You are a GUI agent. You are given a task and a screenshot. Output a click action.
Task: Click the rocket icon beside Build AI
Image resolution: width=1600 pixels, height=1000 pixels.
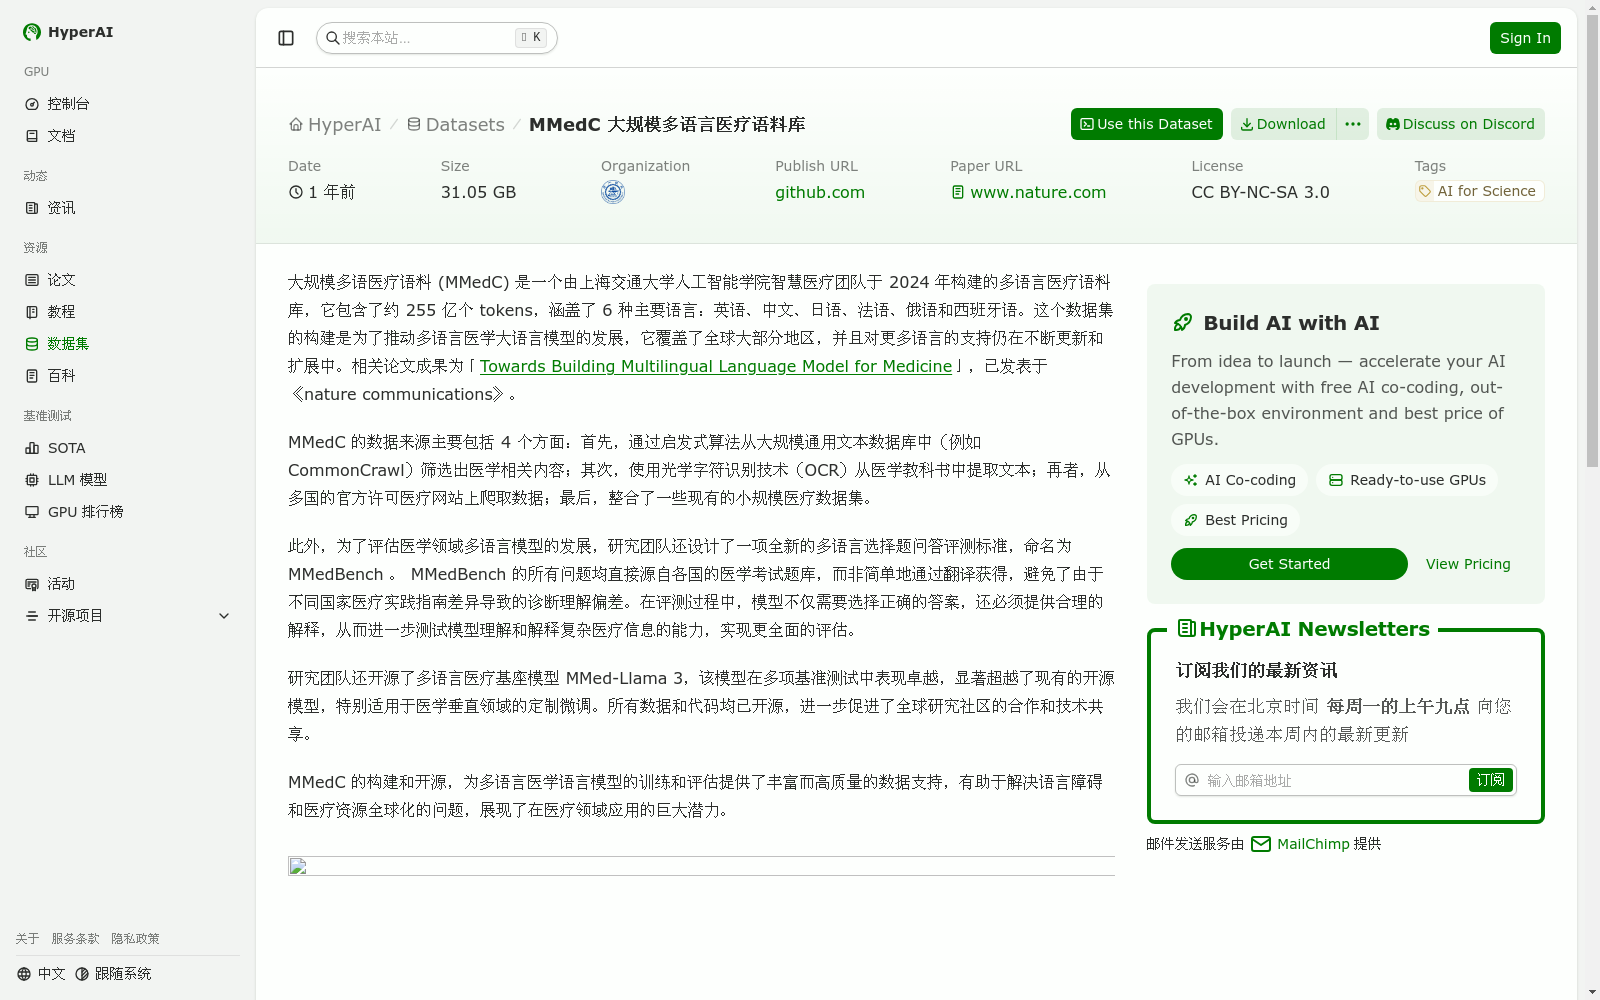tap(1183, 322)
